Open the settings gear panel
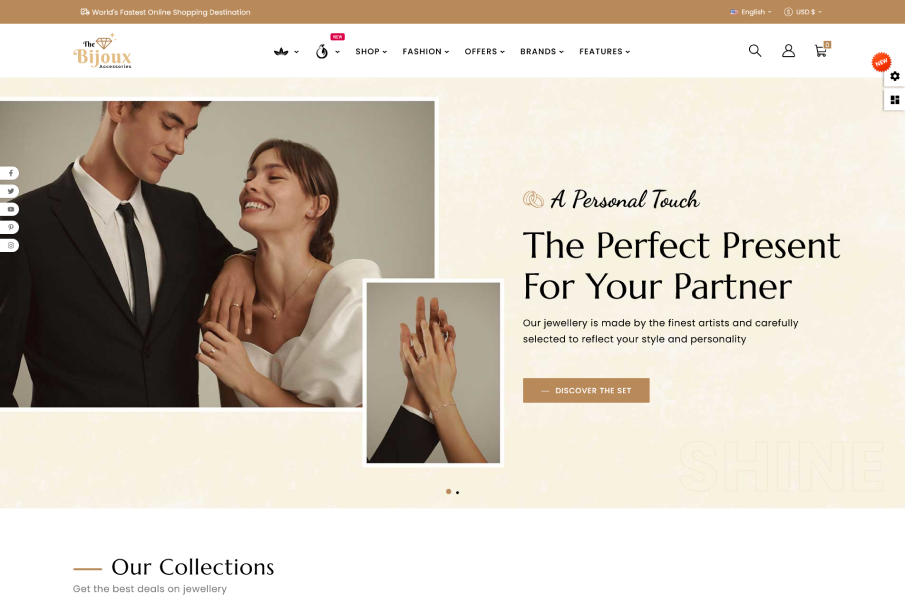This screenshot has width=905, height=600. tap(895, 76)
